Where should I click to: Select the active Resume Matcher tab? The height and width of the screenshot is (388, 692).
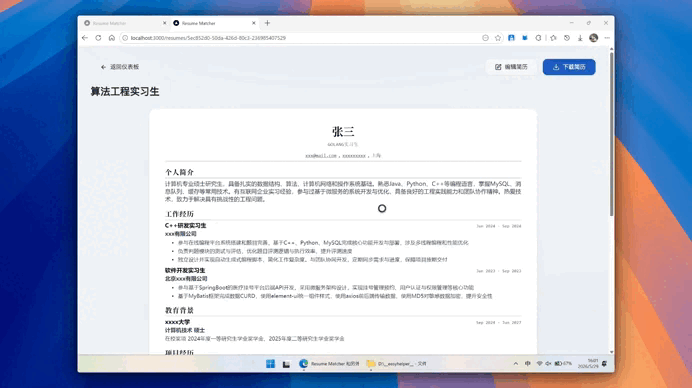(214, 23)
